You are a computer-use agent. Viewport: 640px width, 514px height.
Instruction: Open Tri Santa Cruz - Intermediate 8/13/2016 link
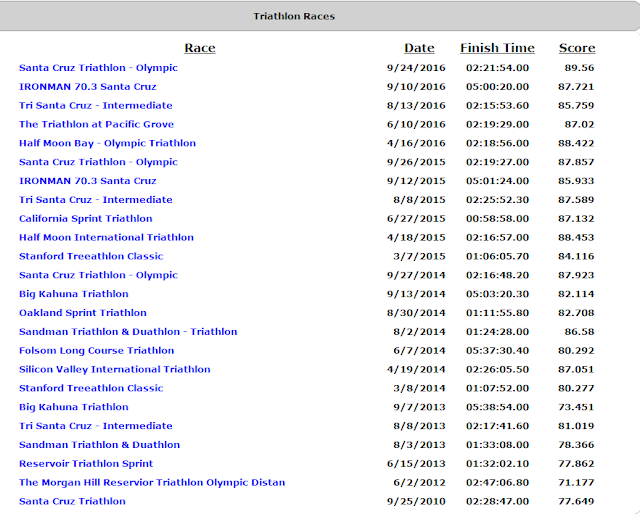96,105
